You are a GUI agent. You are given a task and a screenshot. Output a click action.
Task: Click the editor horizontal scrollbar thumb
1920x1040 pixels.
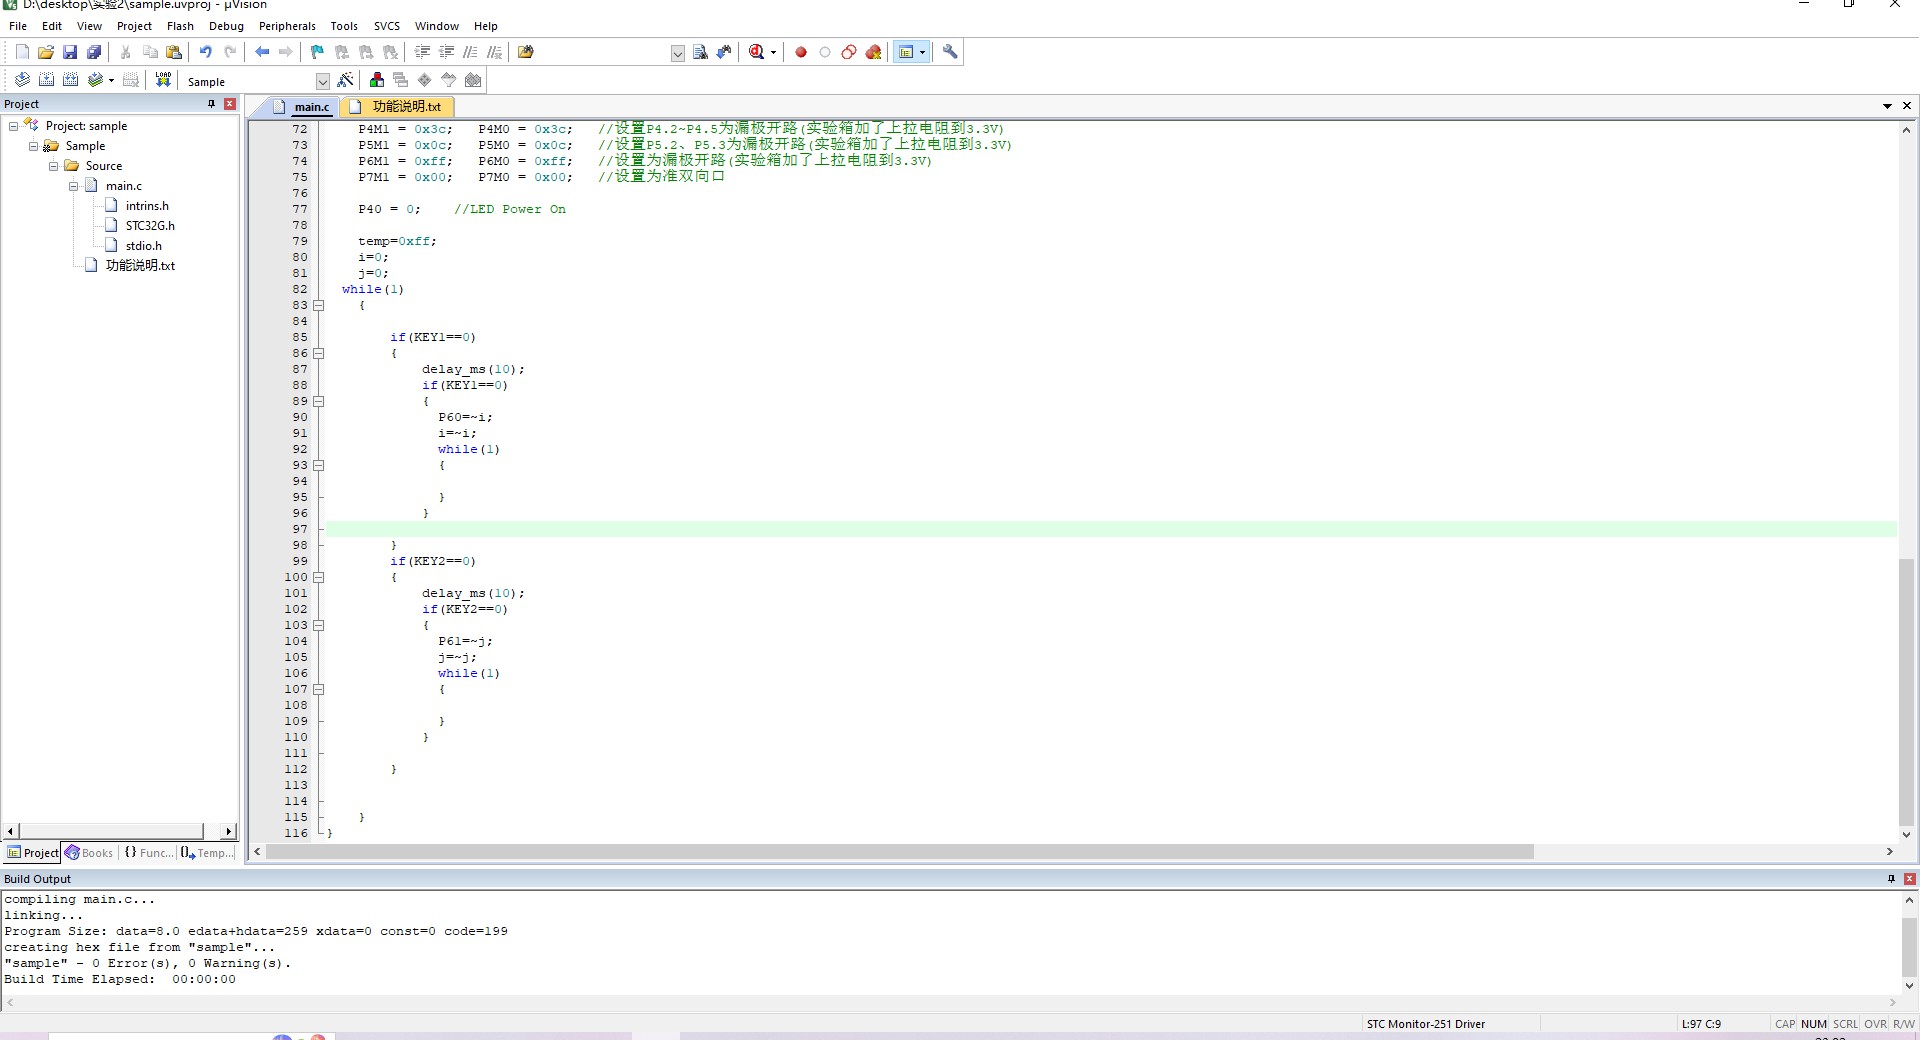click(899, 852)
